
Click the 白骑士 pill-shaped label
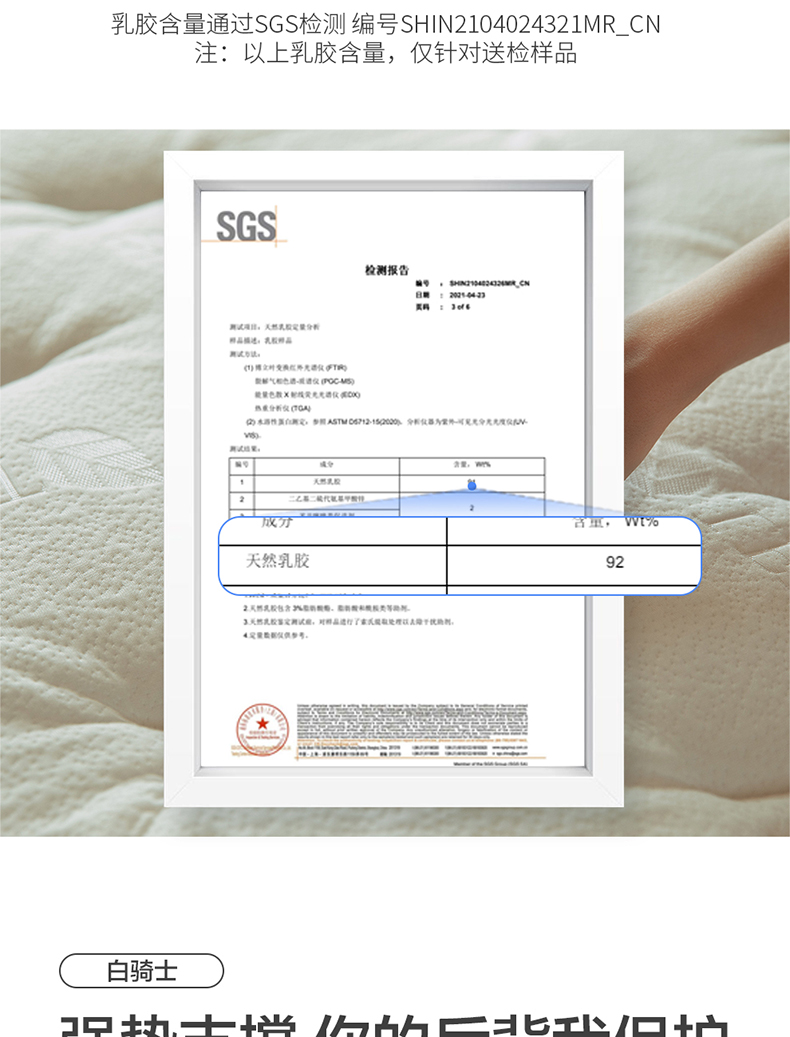[x=141, y=970]
